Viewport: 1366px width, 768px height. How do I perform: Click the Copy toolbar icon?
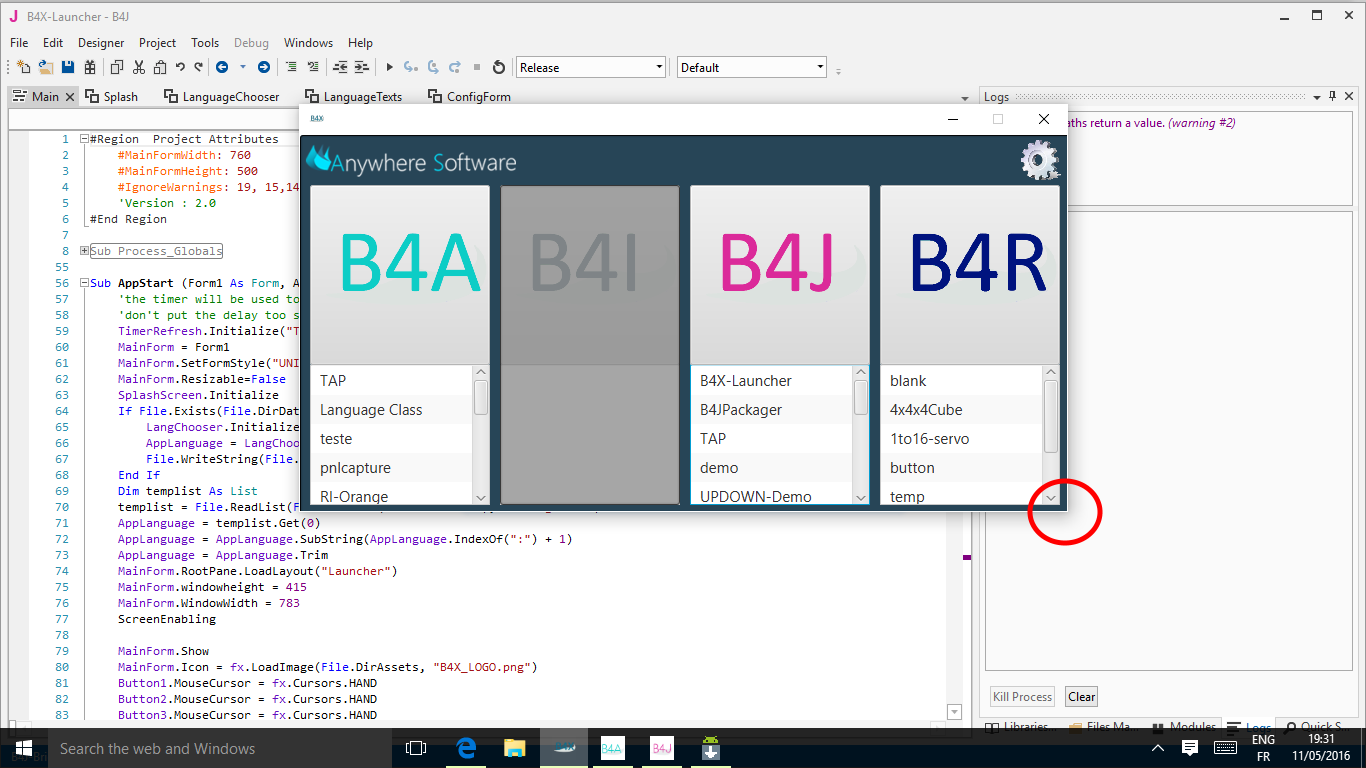coord(117,67)
